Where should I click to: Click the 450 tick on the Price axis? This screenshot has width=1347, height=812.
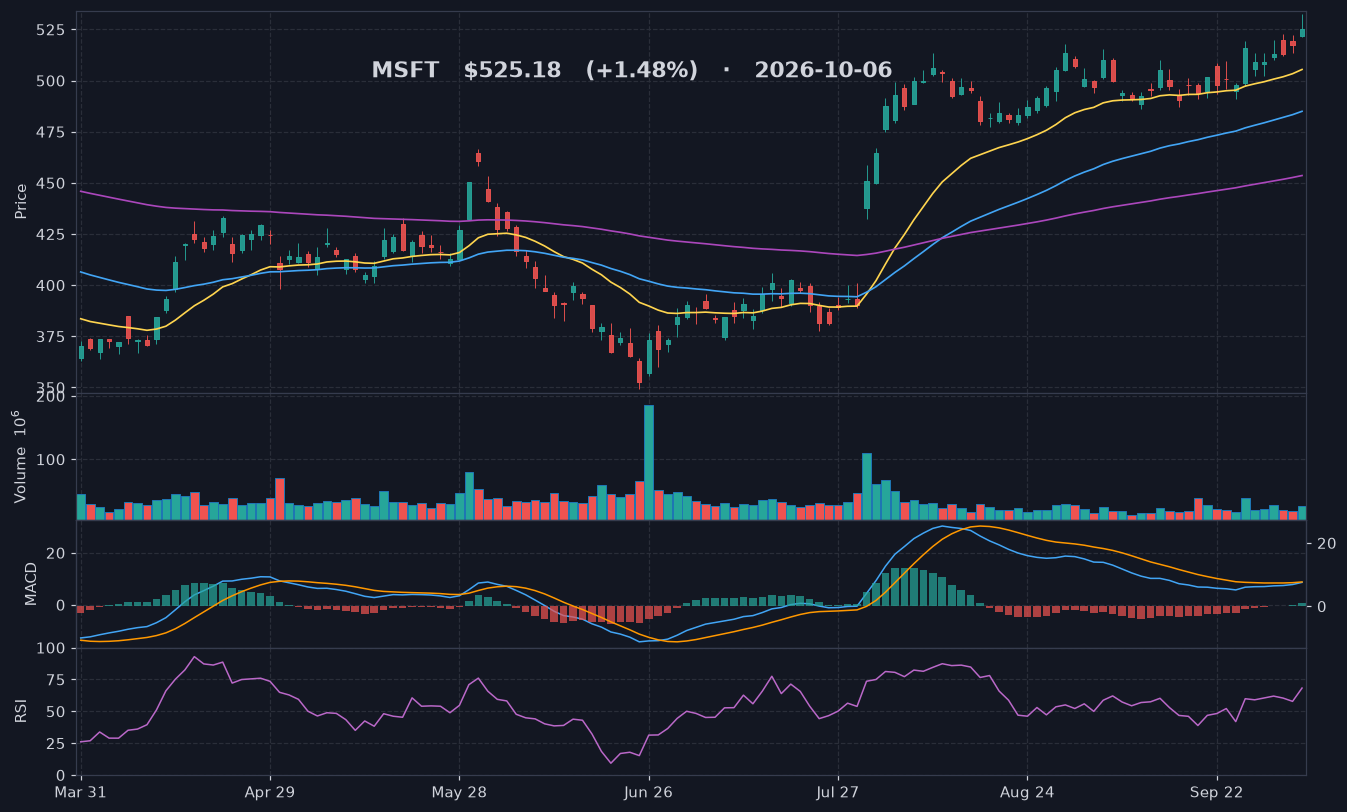[50, 184]
